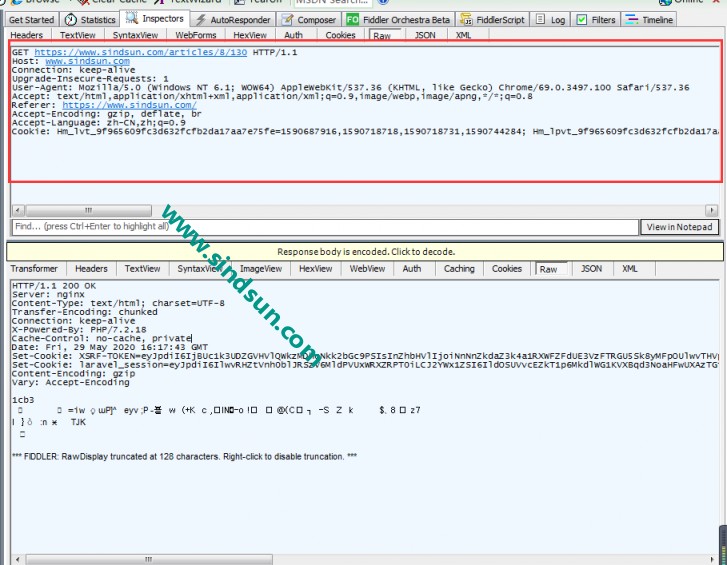This screenshot has width=727, height=565.
Task: Click response pane horizontal scrollbar thumb
Action: coord(148,559)
